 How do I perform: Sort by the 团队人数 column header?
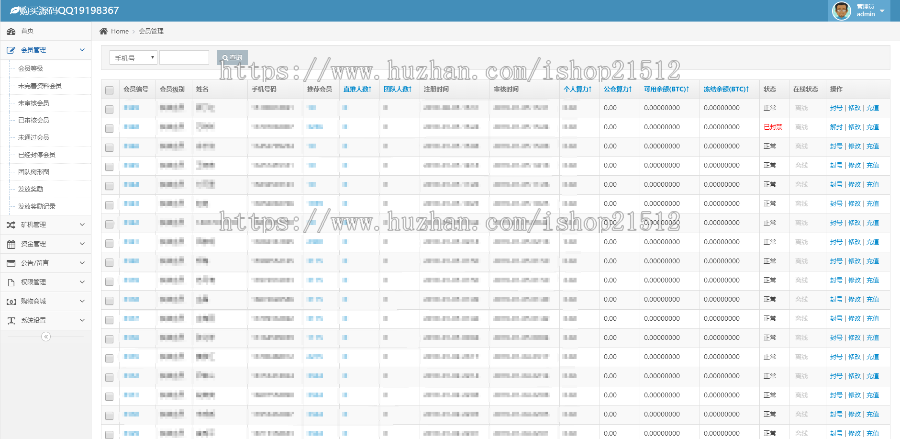click(397, 90)
